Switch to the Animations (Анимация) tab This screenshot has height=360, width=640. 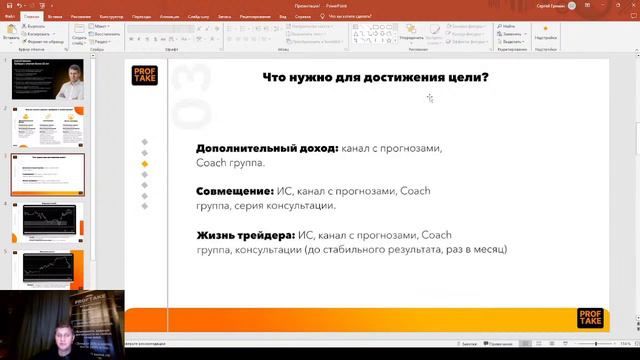click(x=169, y=17)
